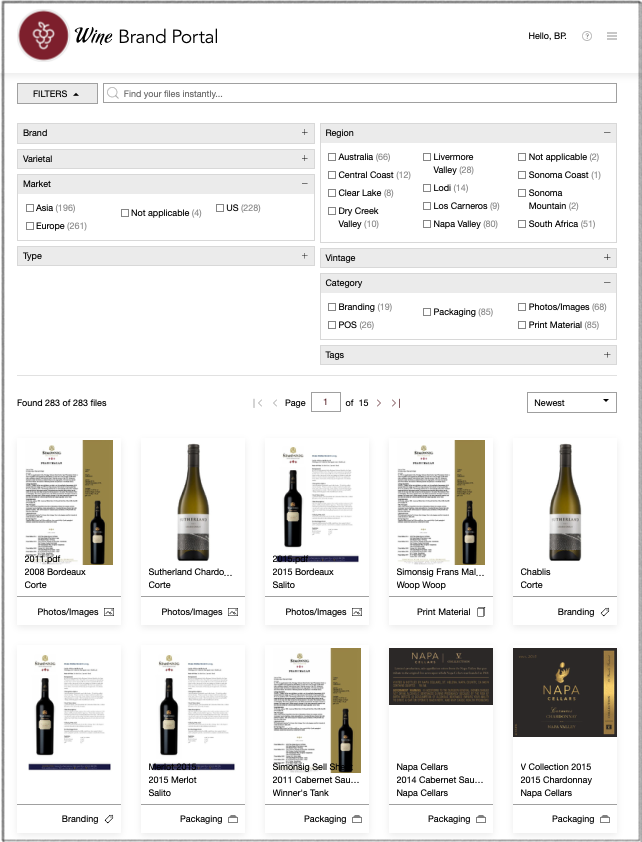The image size is (642, 842).
Task: Tick the Clear Lake region checkbox
Action: [x=332, y=193]
